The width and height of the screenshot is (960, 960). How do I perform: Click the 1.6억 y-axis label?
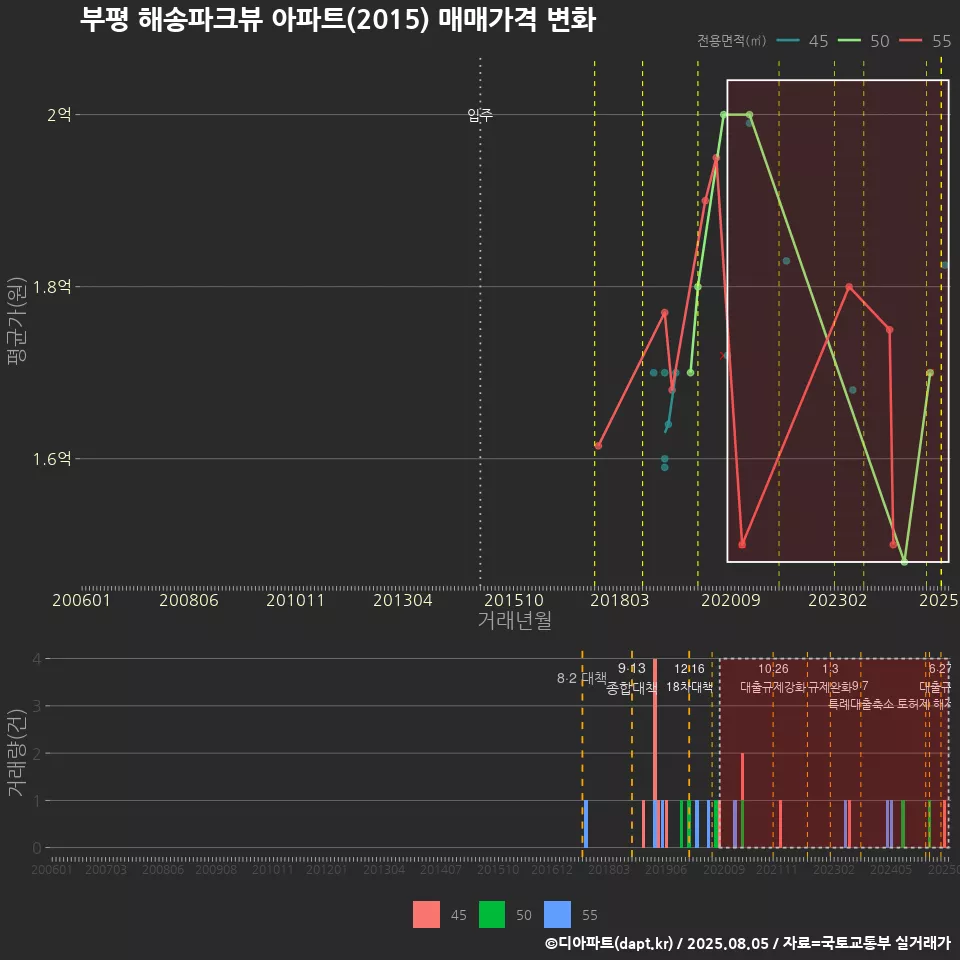(52, 459)
